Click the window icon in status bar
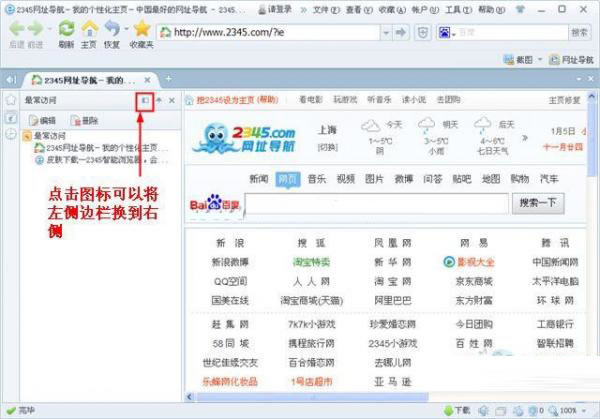 click(501, 411)
